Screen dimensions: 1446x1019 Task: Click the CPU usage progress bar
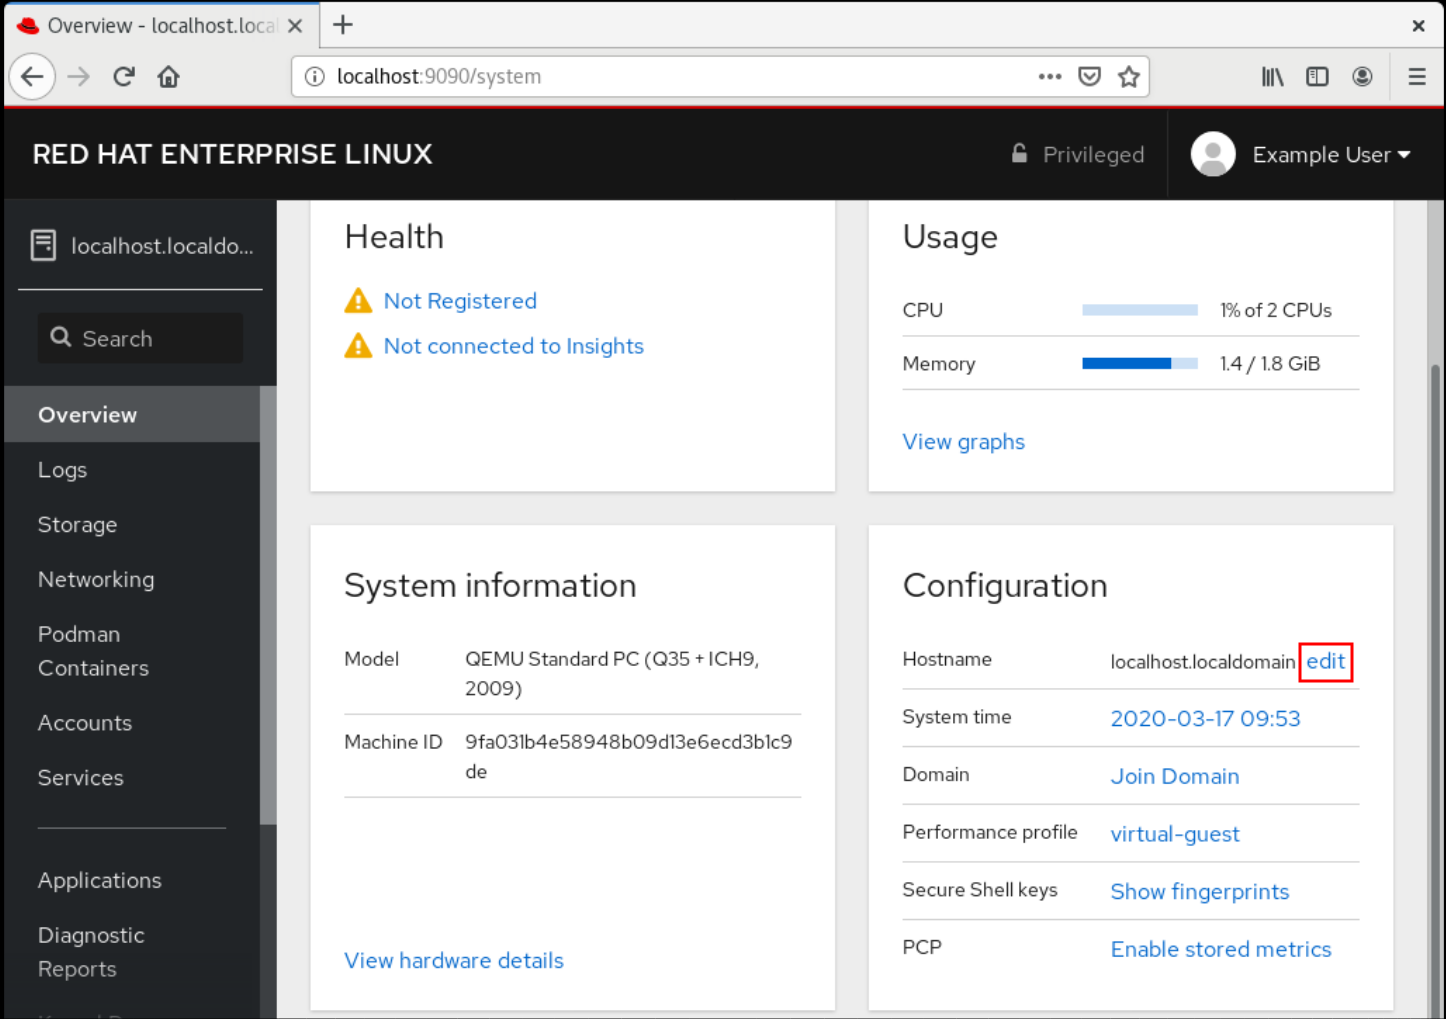click(1140, 310)
